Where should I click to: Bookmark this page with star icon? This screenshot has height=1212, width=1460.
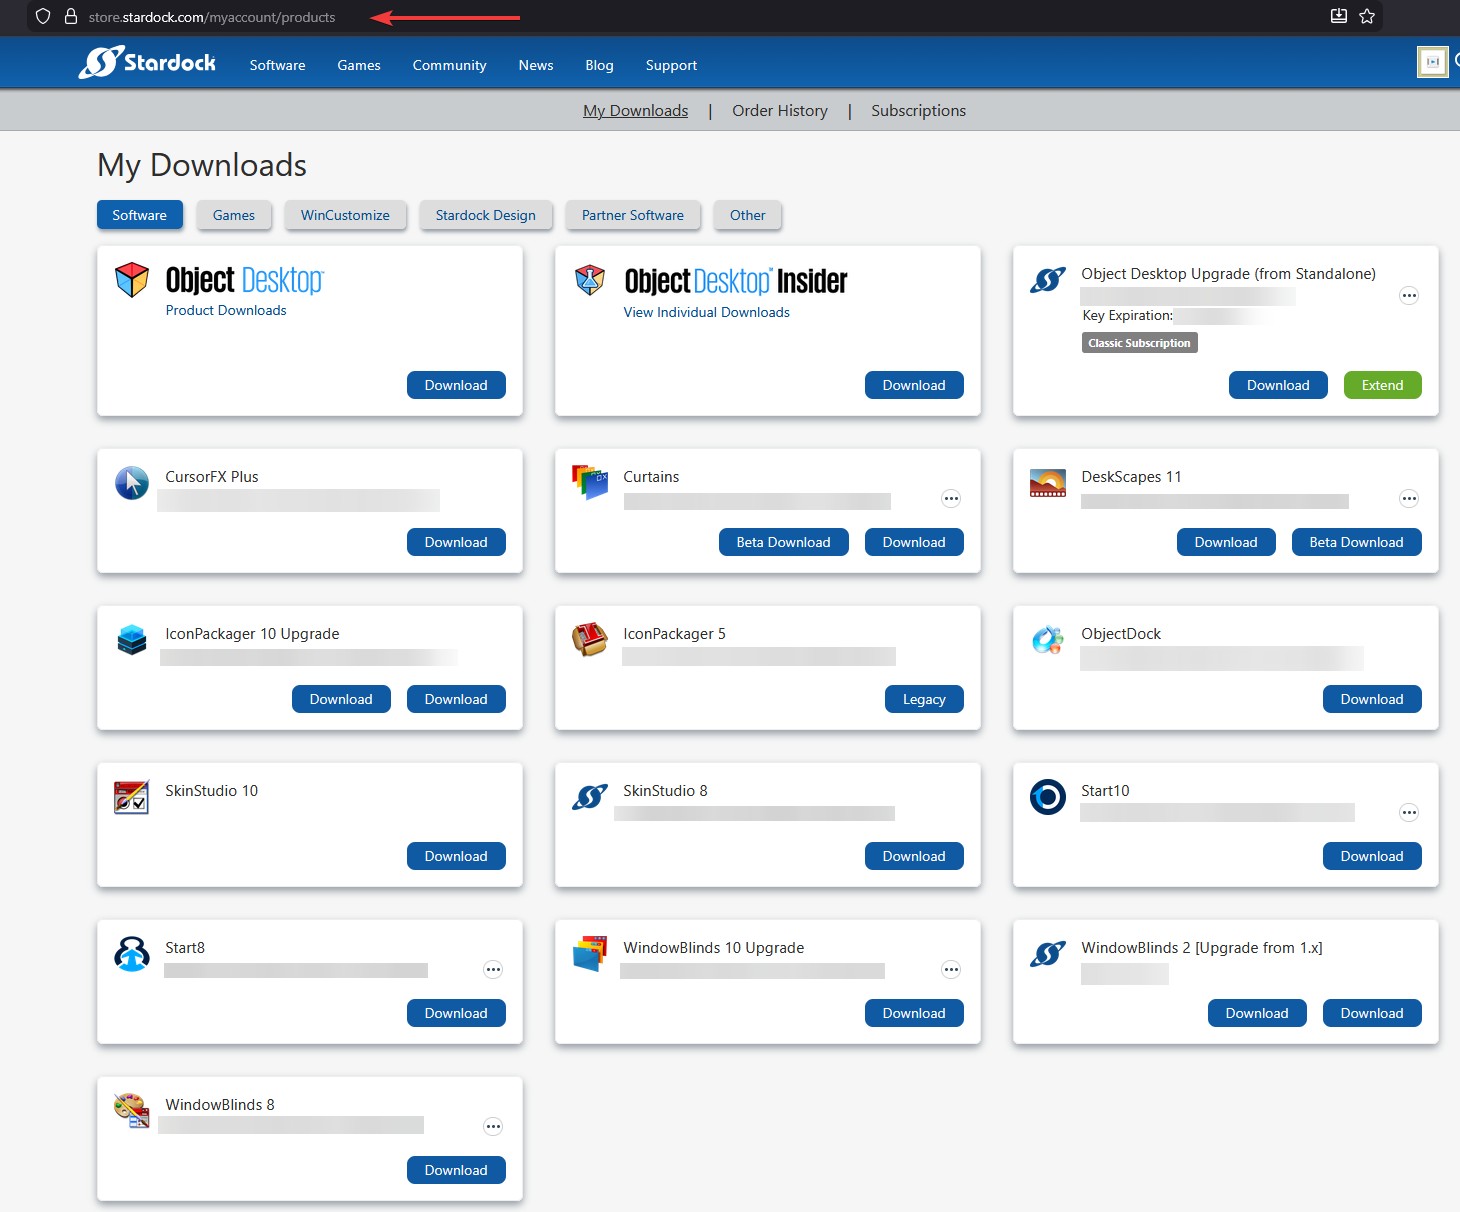coord(1367,16)
